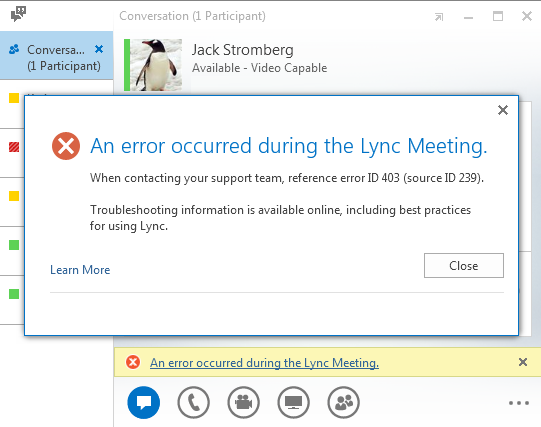Open the instant message chat button
The height and width of the screenshot is (427, 541).
(144, 402)
